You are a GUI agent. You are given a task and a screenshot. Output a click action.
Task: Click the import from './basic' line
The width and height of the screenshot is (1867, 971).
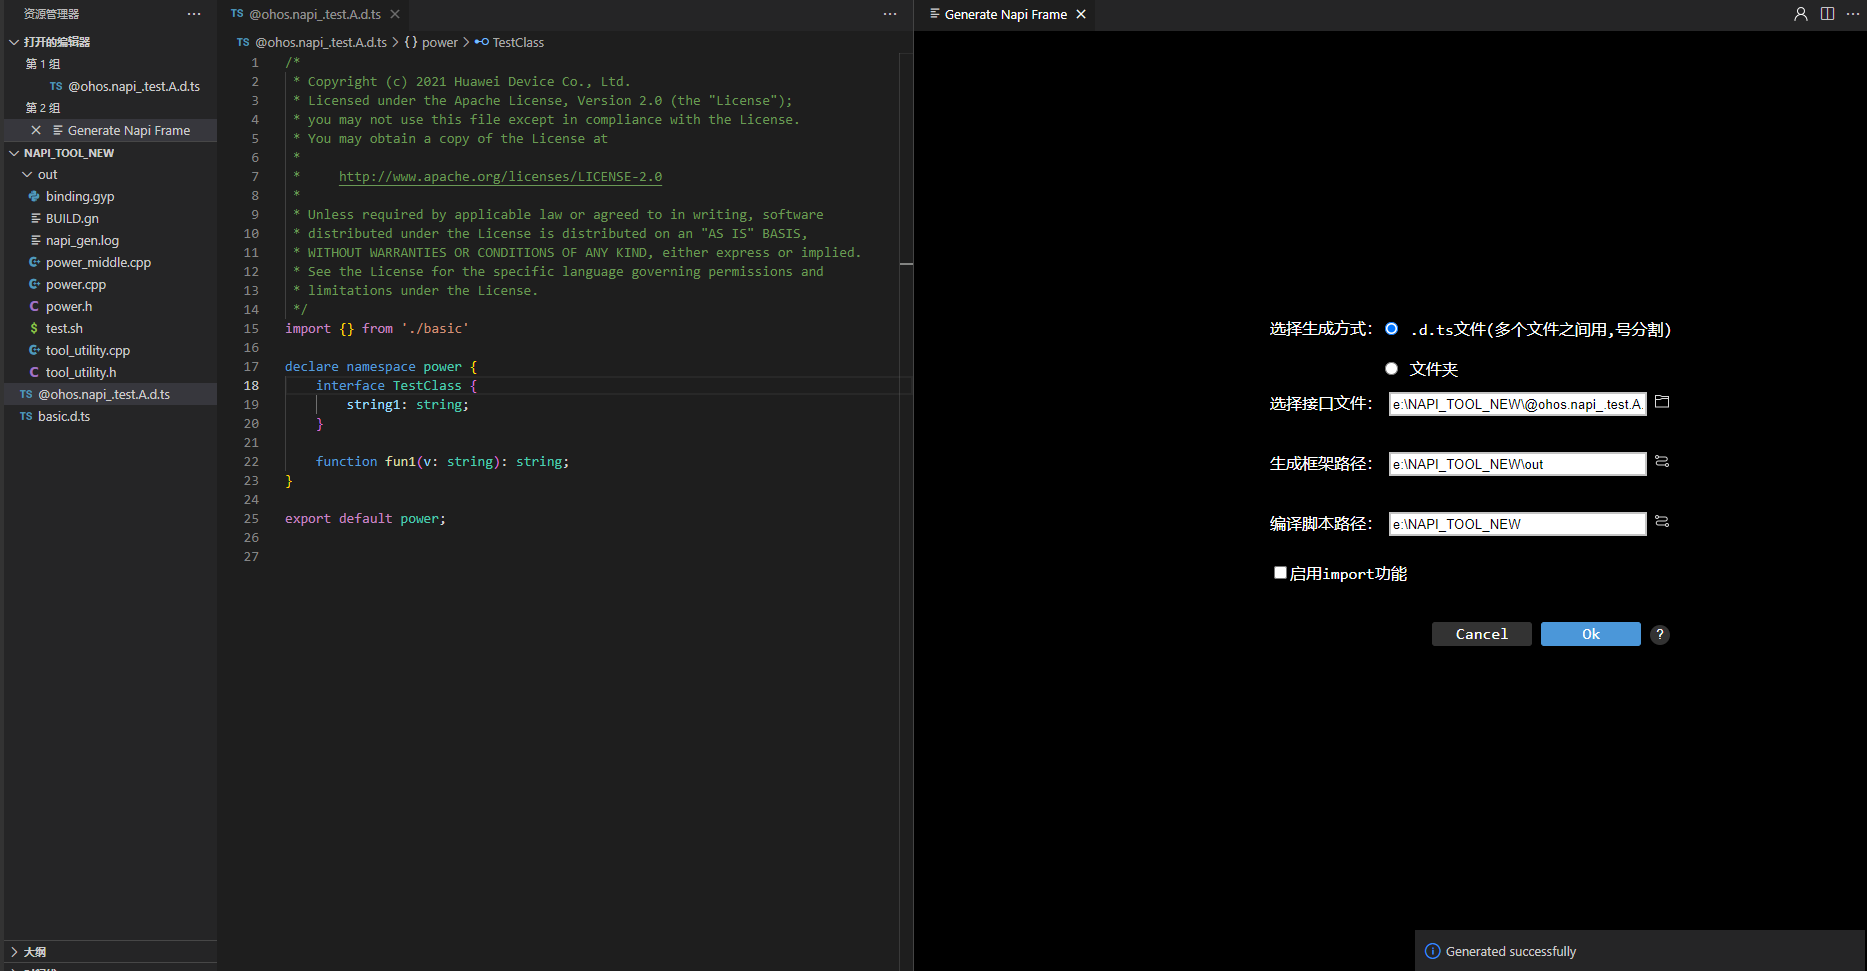(377, 328)
